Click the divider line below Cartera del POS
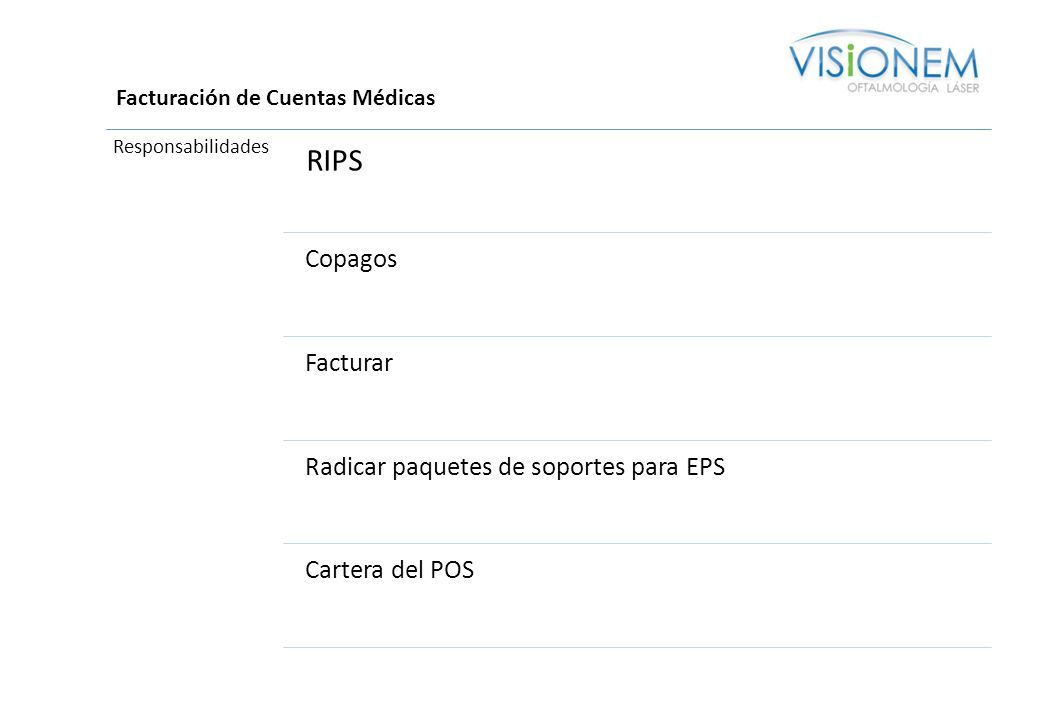 (x=637, y=648)
